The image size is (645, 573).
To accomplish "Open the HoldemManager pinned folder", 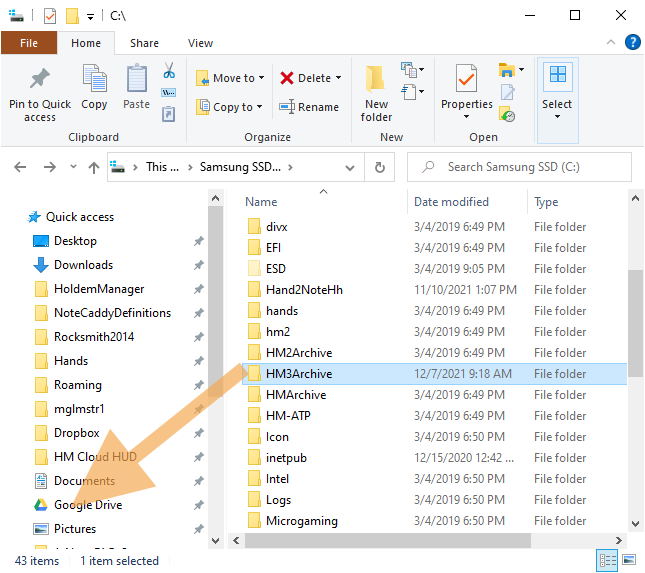I will pos(99,289).
